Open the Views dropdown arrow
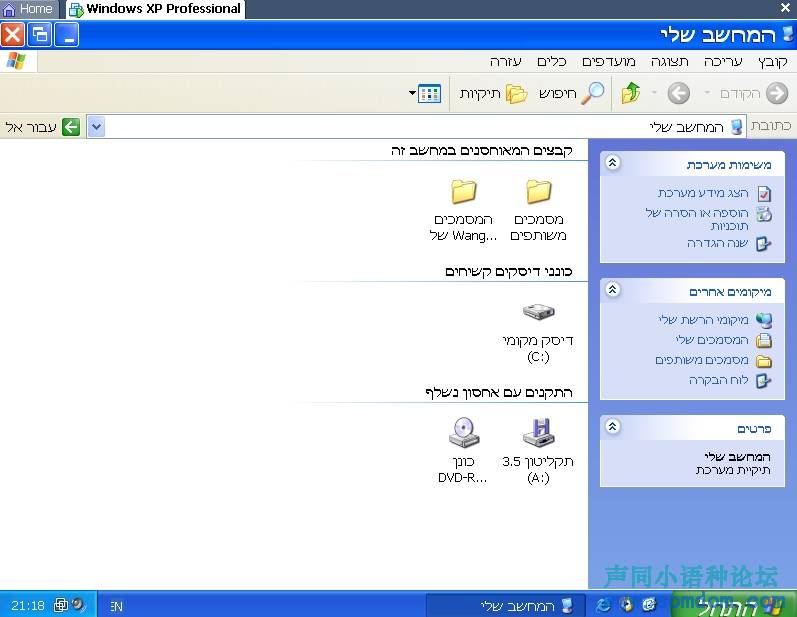The height and width of the screenshot is (617, 797). pos(412,93)
